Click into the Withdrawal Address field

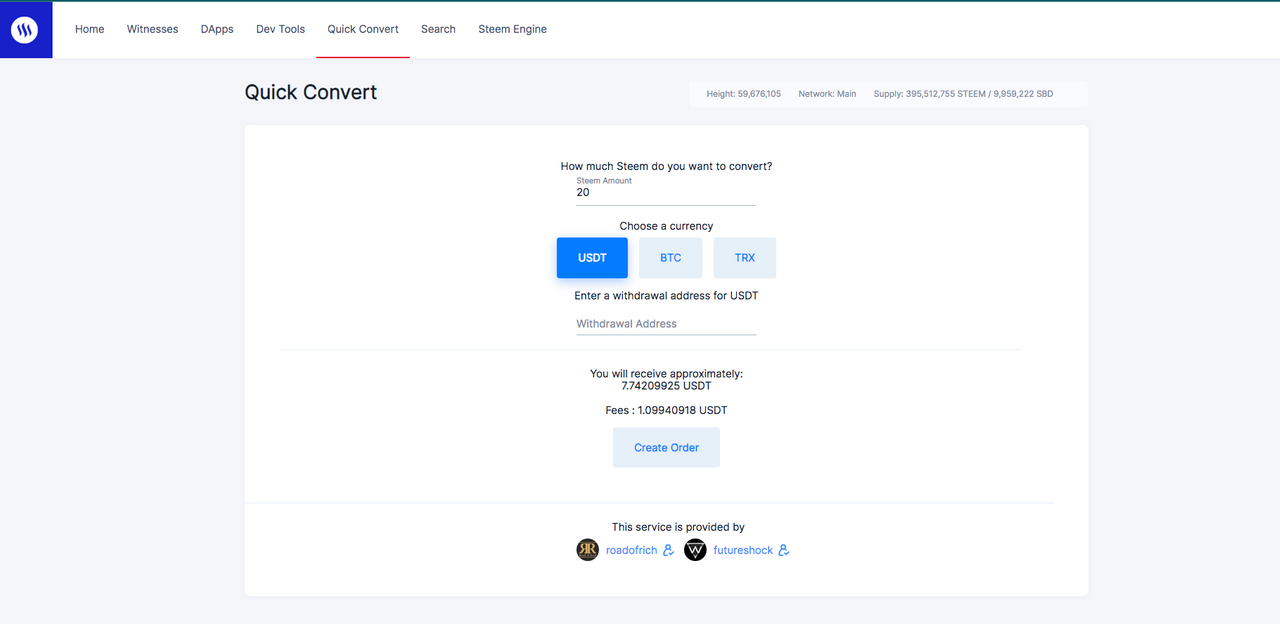point(666,324)
